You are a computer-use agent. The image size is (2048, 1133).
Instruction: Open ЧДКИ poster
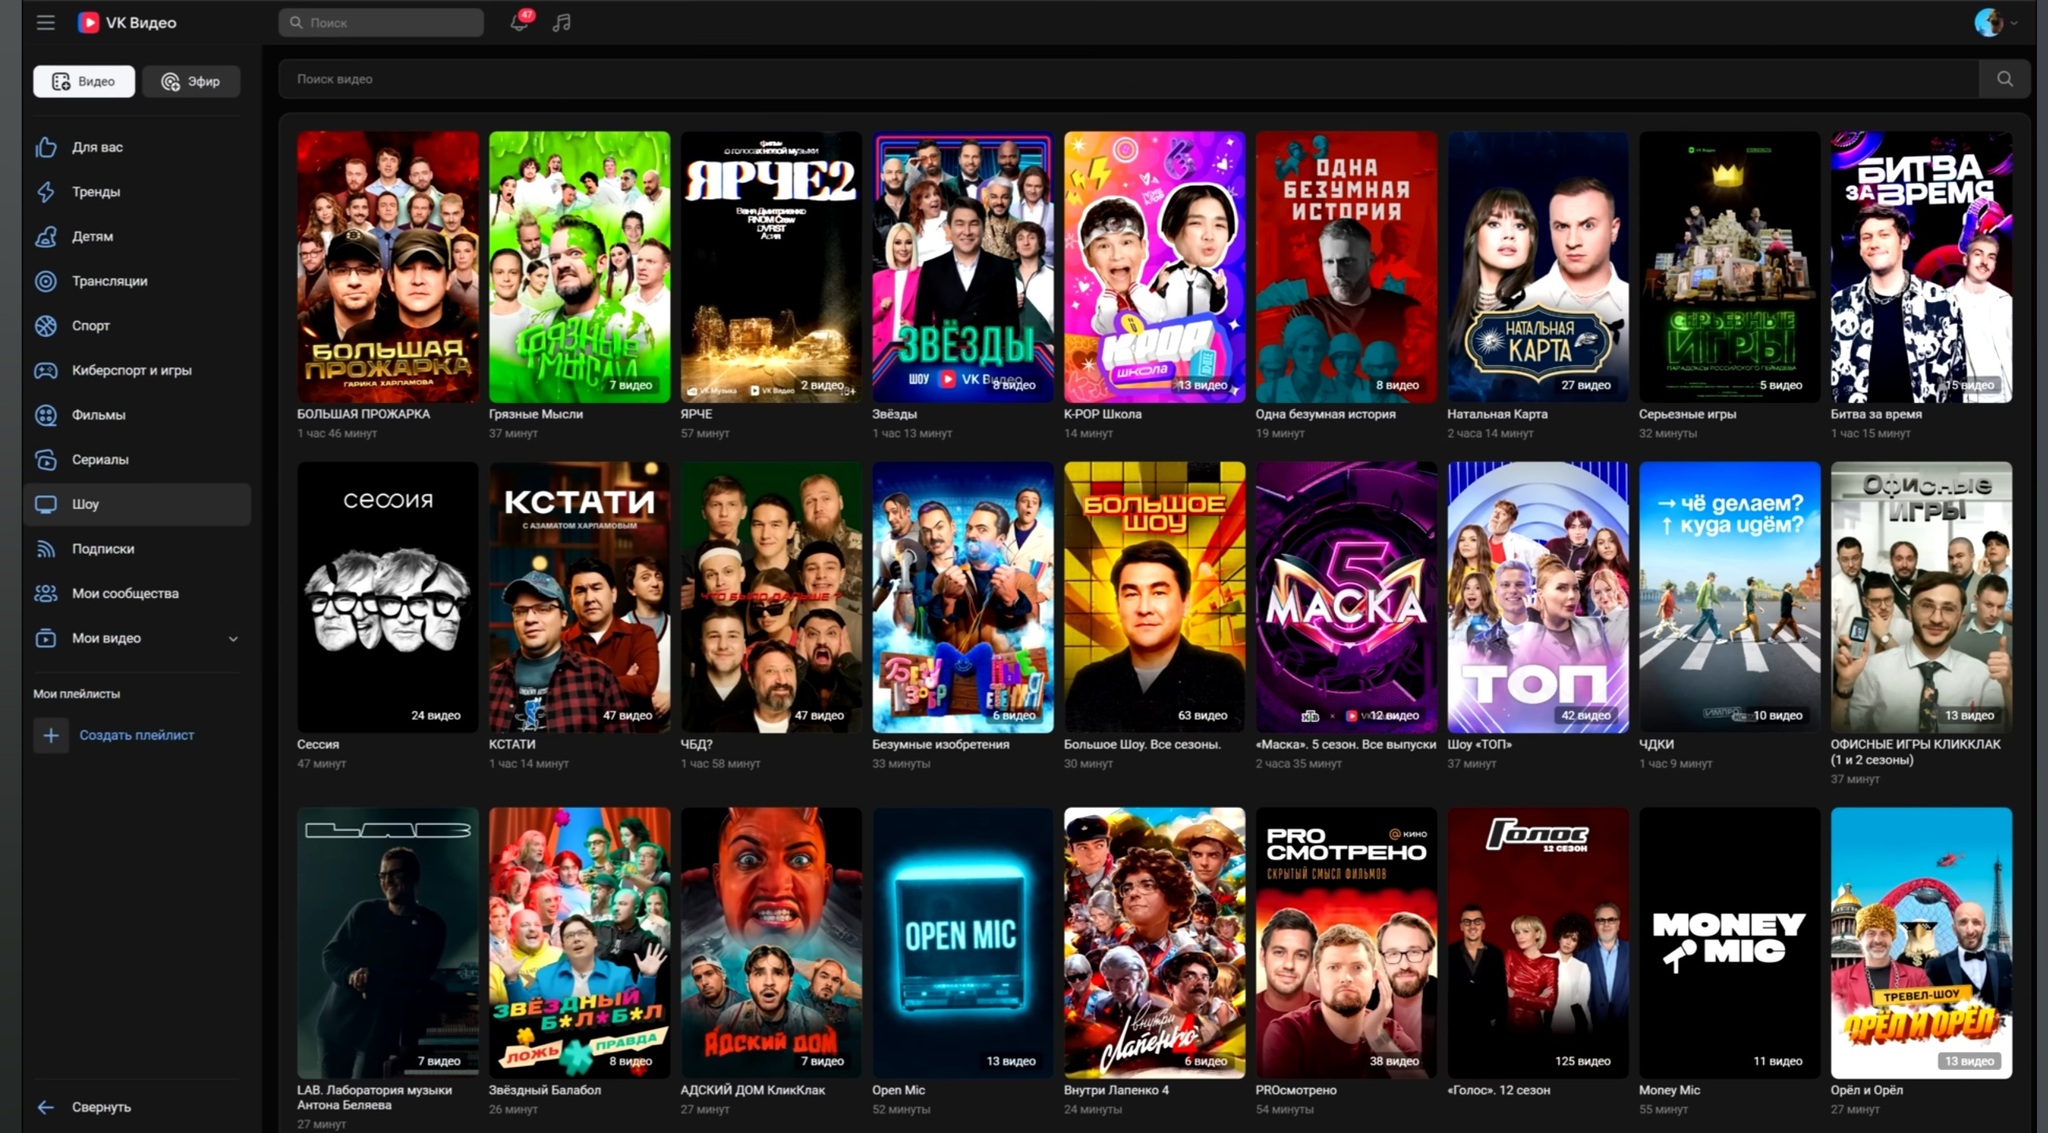coord(1730,597)
